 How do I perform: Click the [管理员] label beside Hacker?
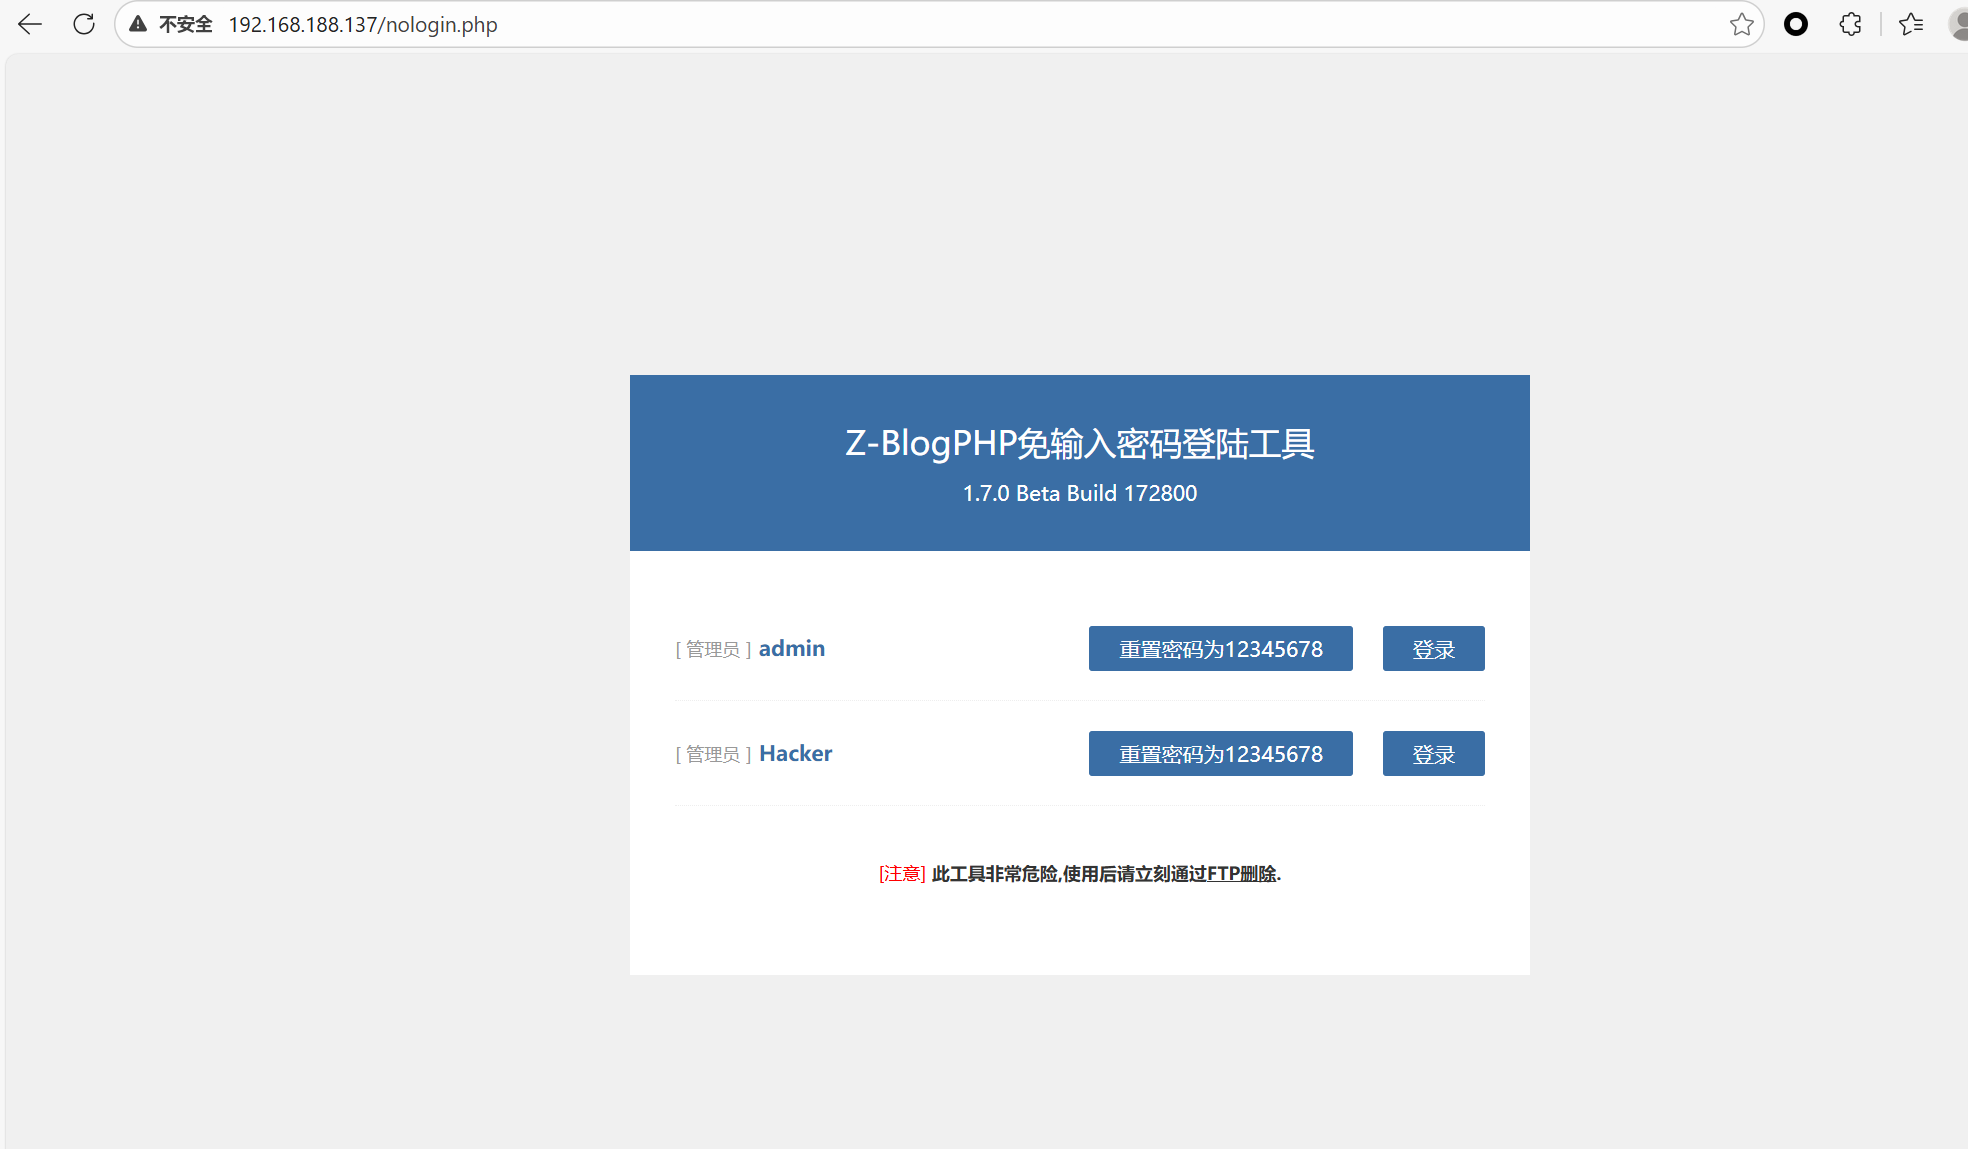(x=713, y=754)
